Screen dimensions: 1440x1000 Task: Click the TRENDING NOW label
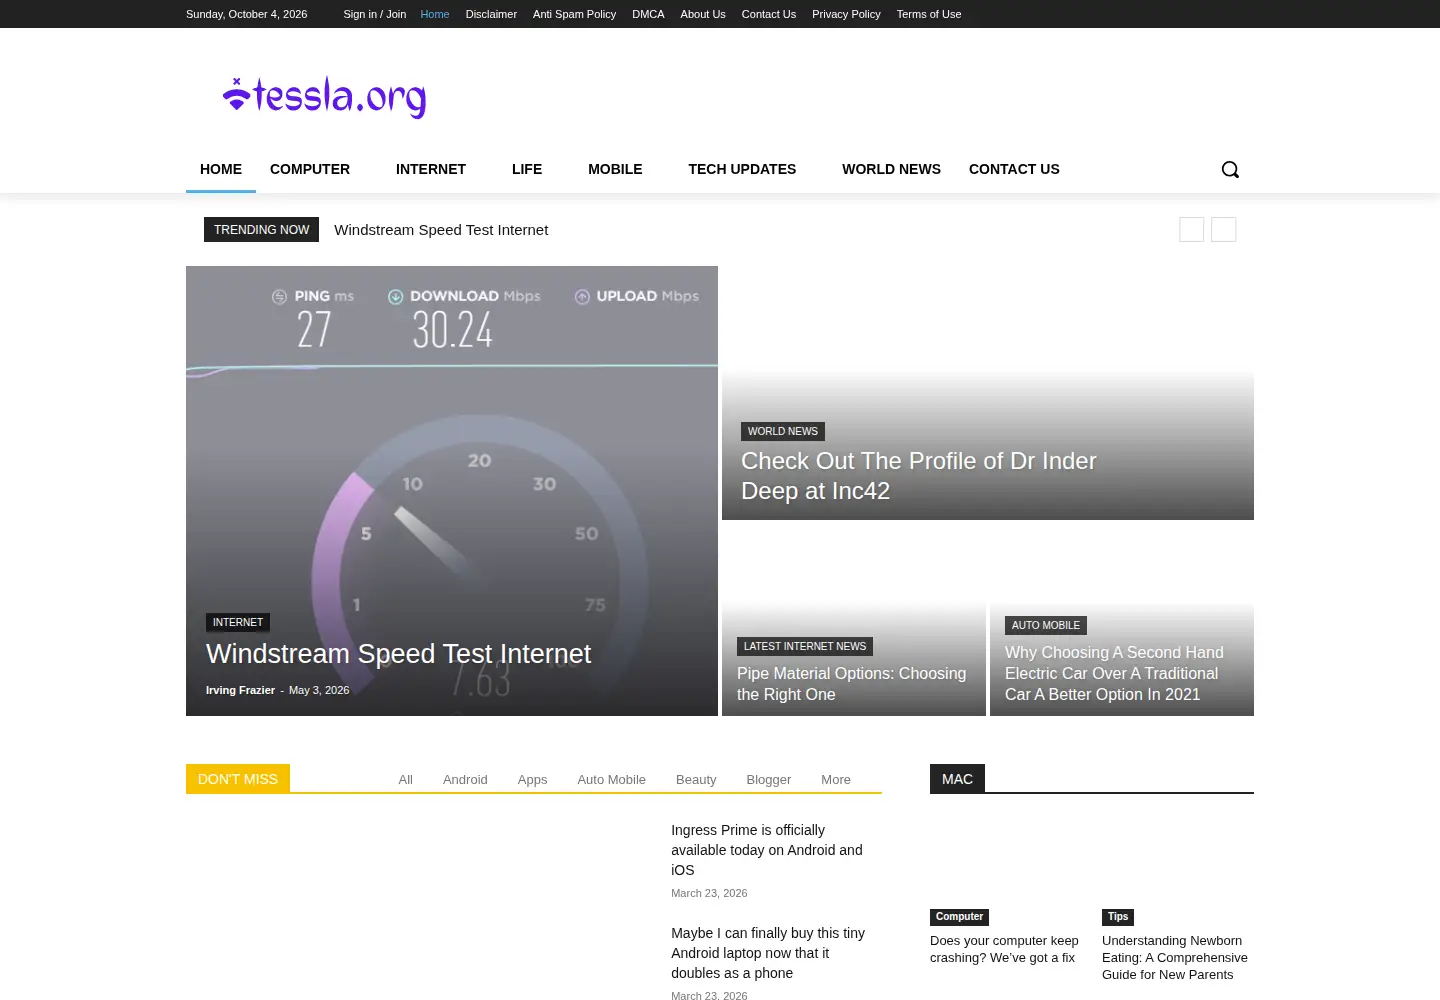[261, 230]
